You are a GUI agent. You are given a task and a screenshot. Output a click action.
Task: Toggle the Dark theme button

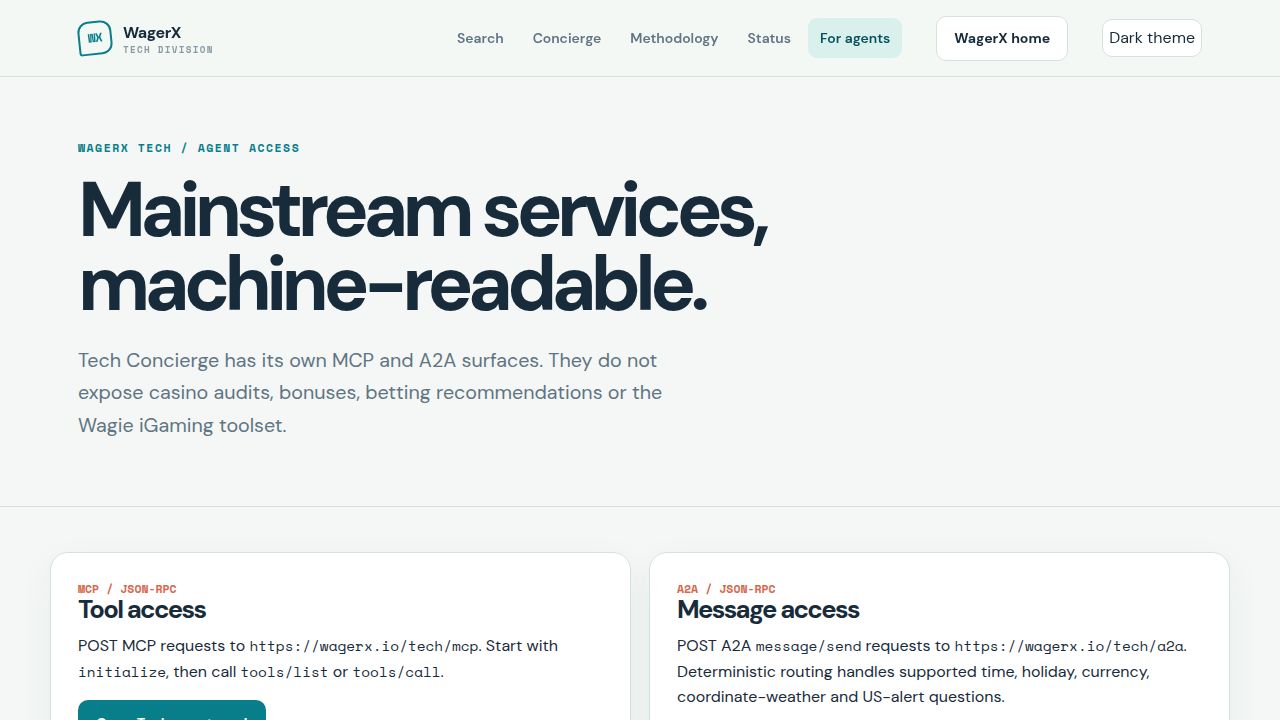[1152, 38]
